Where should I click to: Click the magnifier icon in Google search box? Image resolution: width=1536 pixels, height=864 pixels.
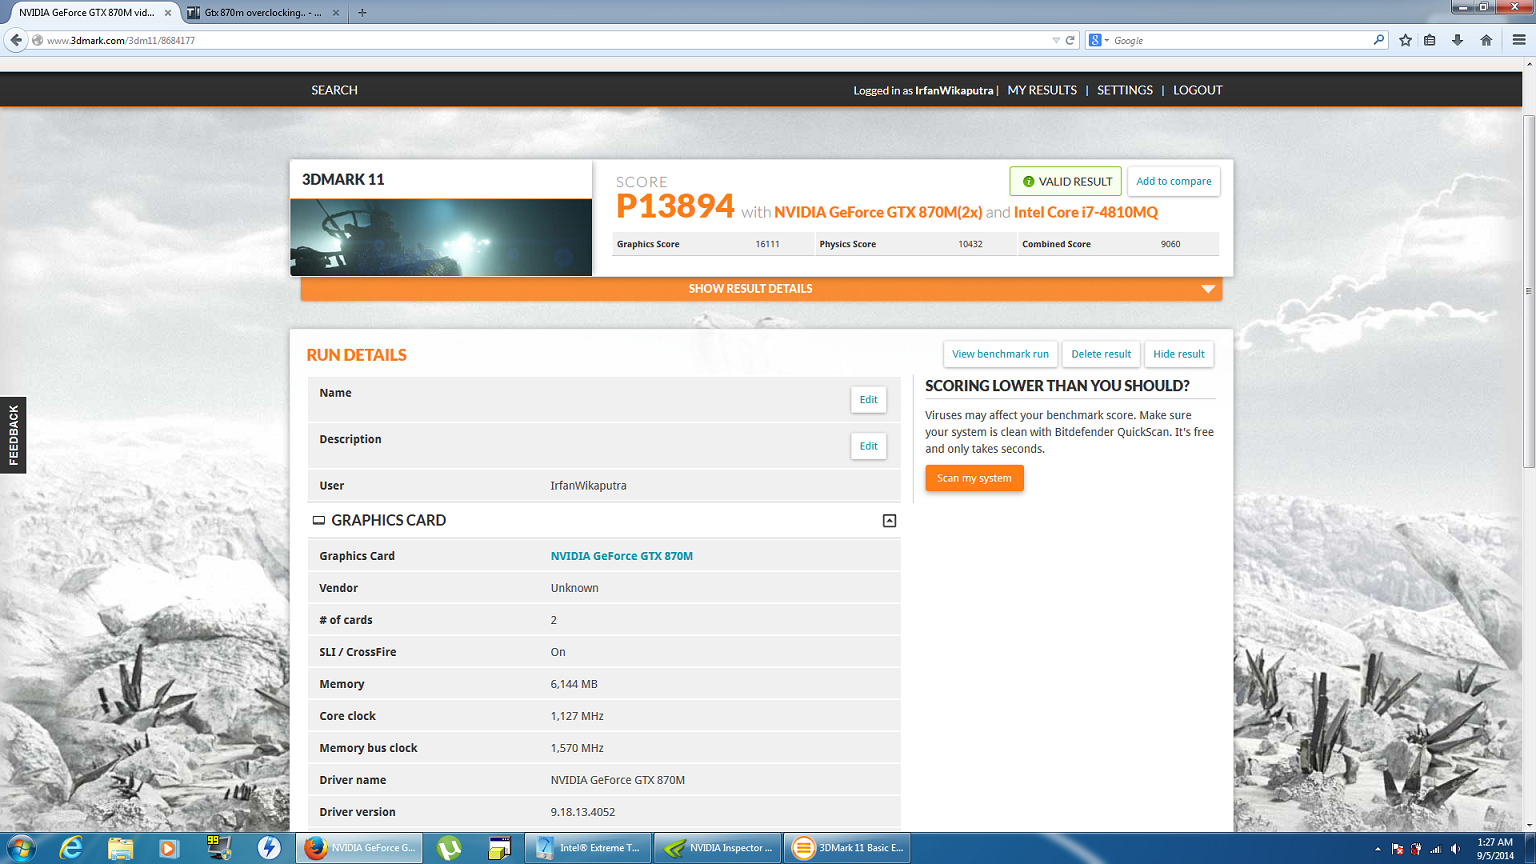(1379, 40)
